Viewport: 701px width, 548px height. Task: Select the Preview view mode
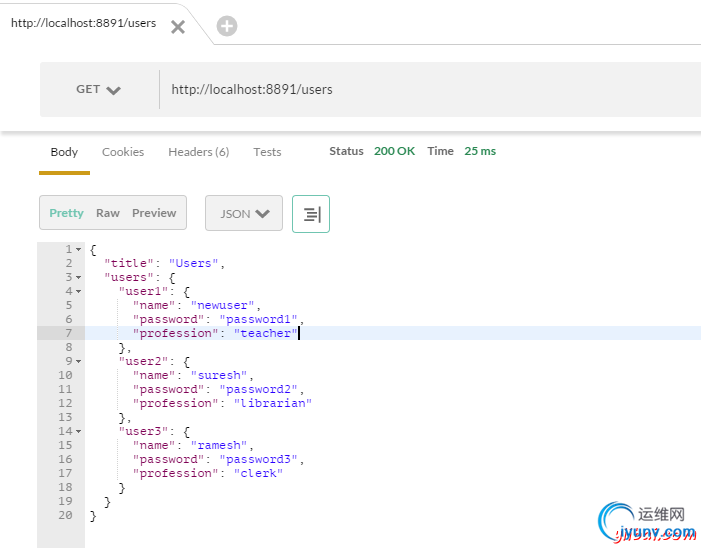point(154,213)
